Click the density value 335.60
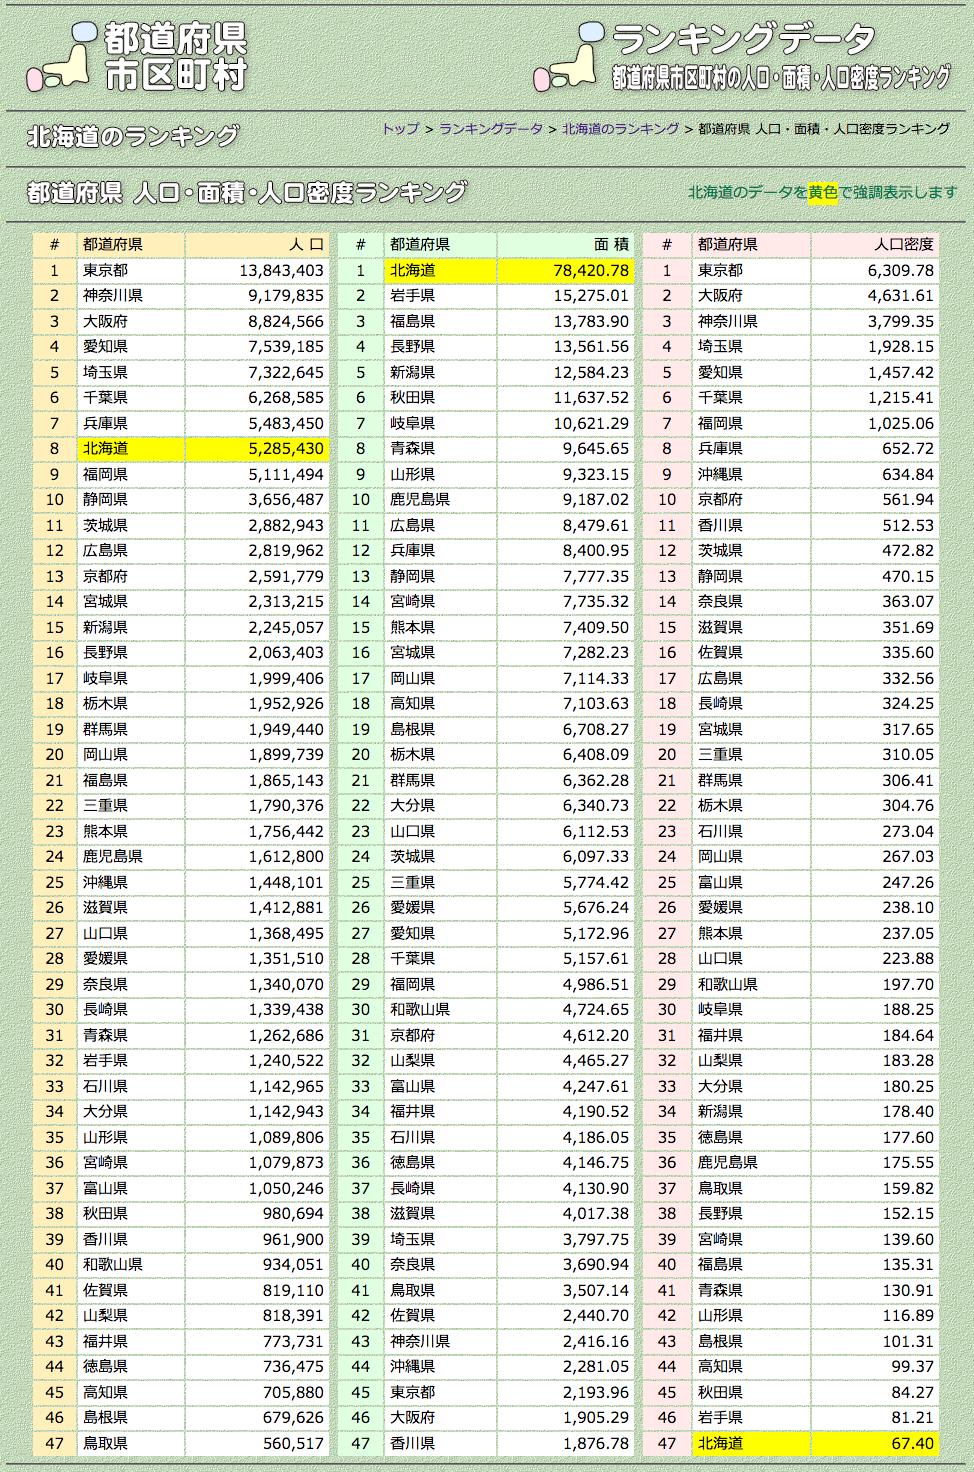The image size is (974, 1472). 908,652
